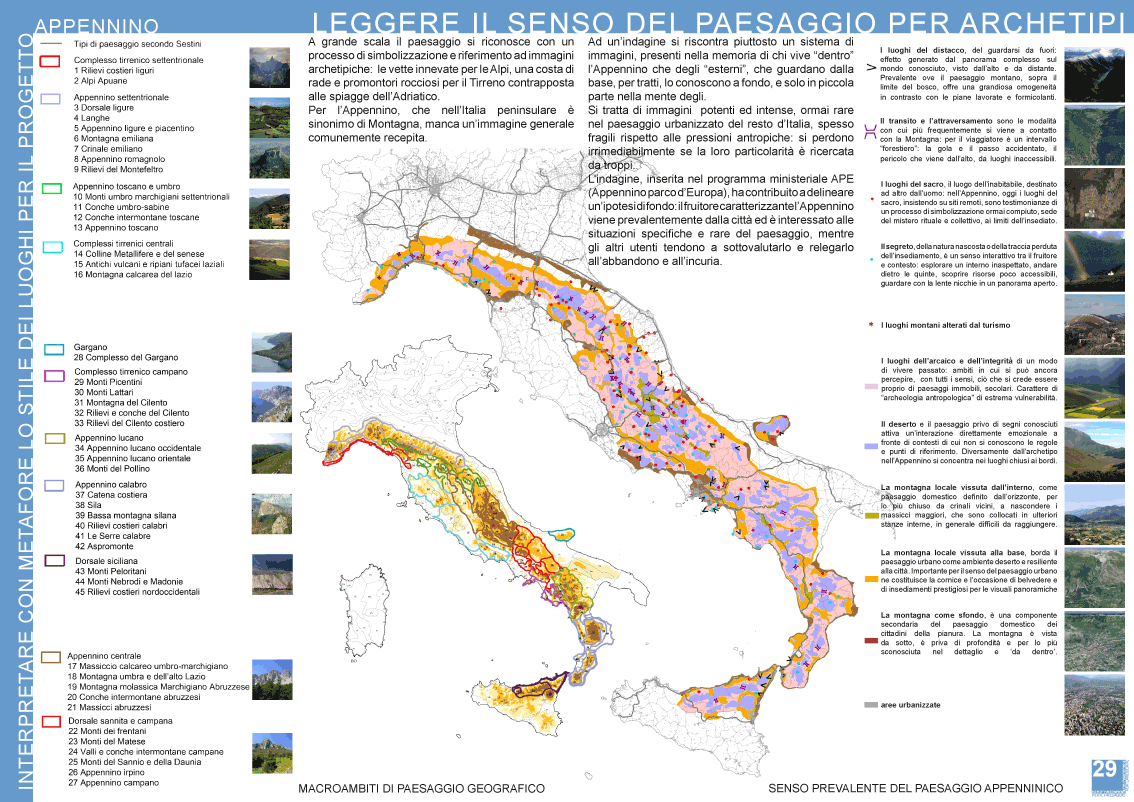The image size is (1134, 802).
Task: Select the pink swatch for 'I luoghi dell'arcaico'
Action: pyautogui.click(x=870, y=385)
